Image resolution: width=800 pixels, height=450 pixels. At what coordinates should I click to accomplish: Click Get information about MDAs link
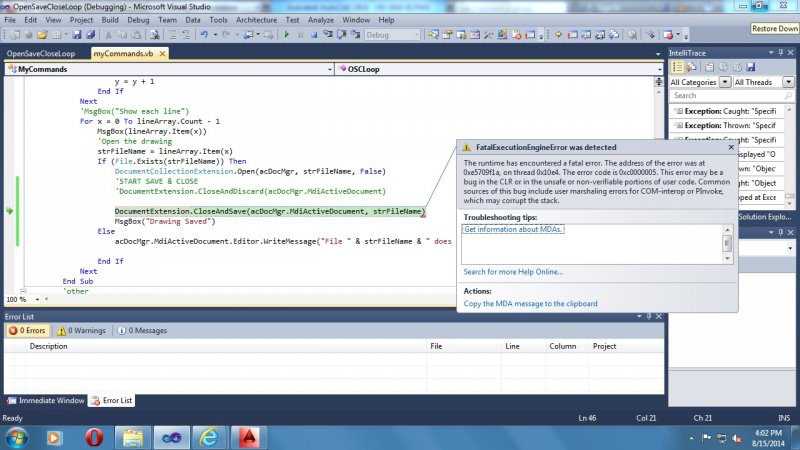513,230
